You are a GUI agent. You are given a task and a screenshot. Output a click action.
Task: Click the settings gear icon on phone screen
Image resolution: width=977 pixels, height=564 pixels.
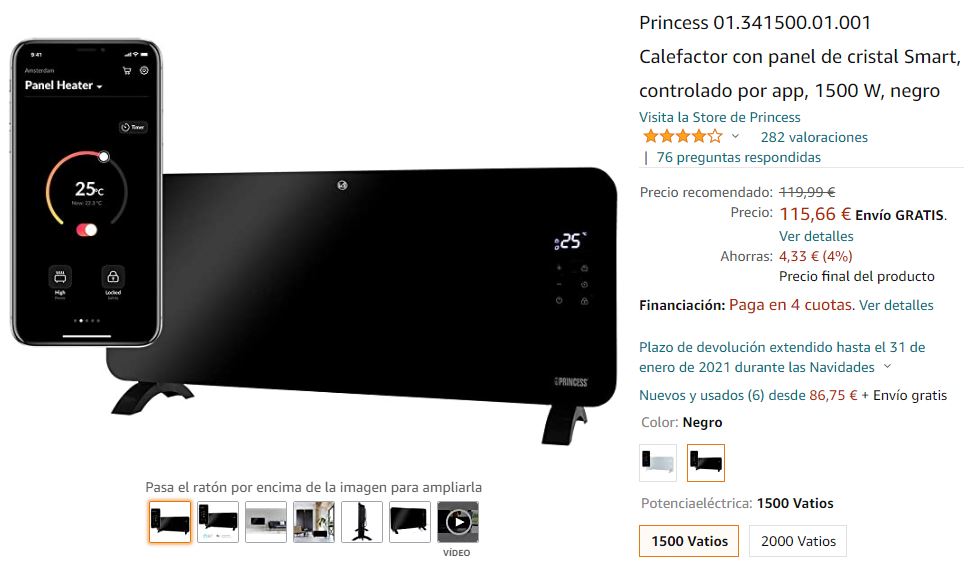click(x=144, y=70)
